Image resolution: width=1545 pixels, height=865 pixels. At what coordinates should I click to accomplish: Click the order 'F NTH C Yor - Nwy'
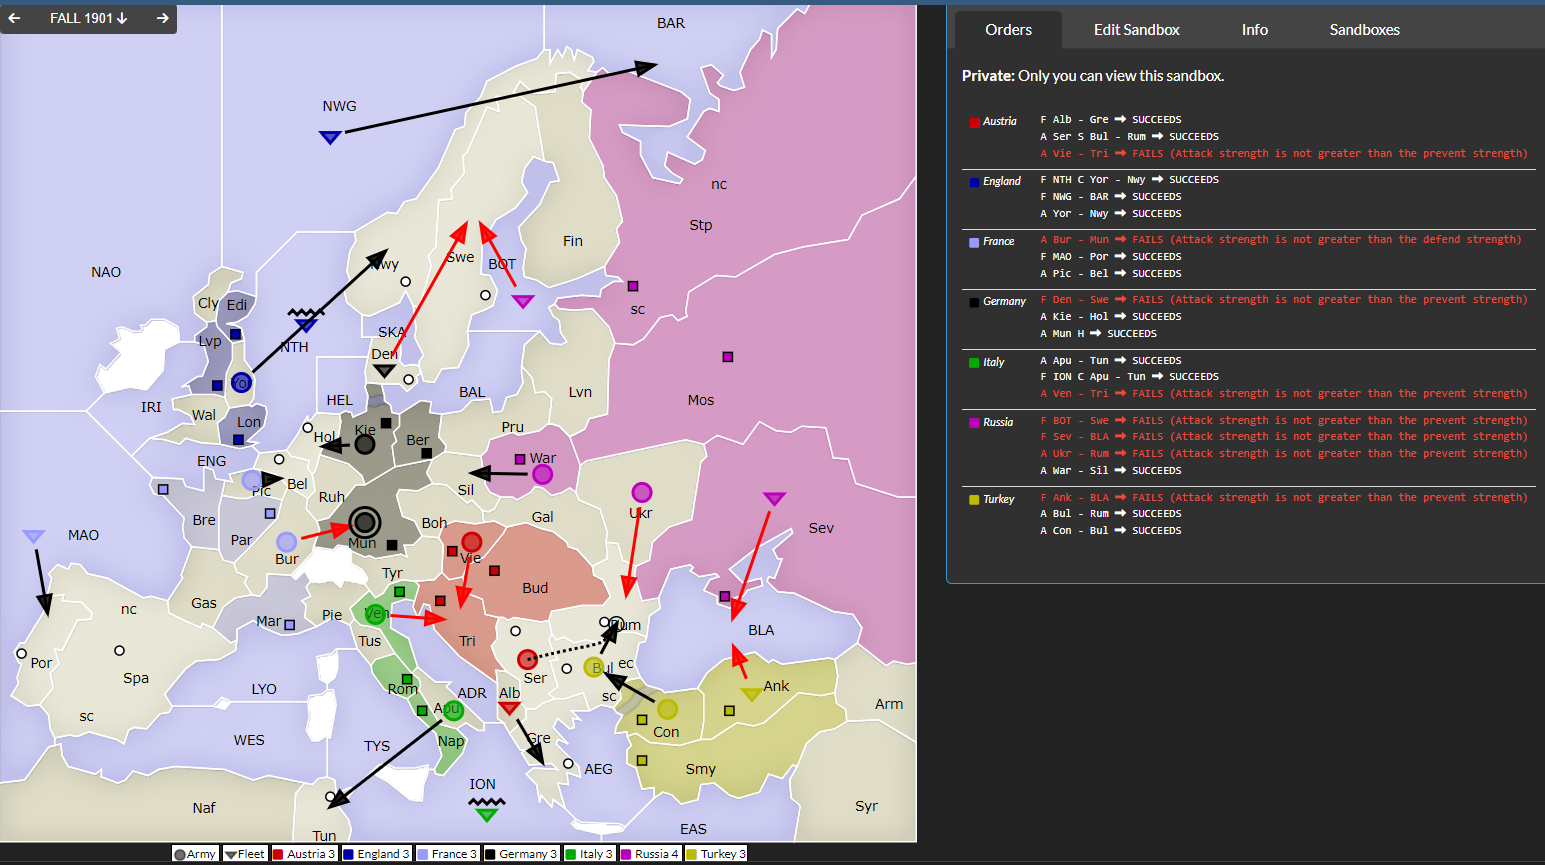click(x=1129, y=180)
